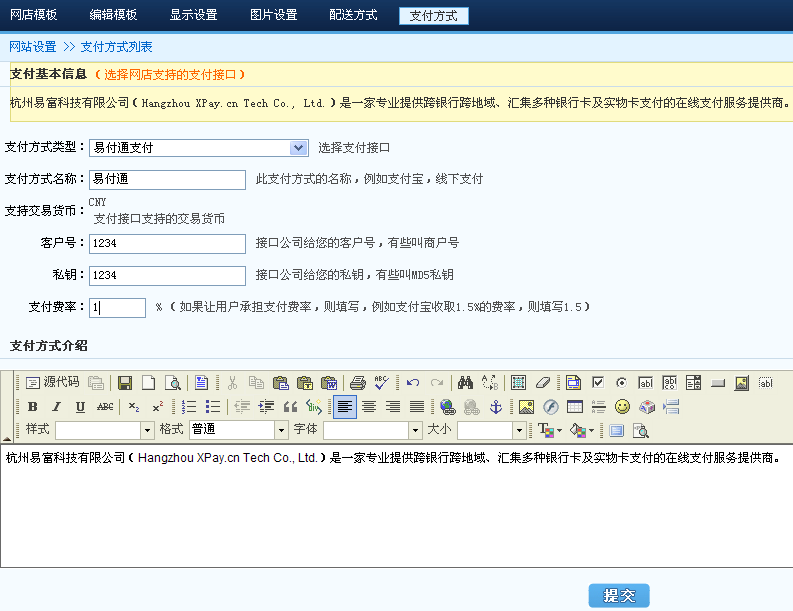Click the Undo arrow icon
This screenshot has height=611, width=793.
(x=413, y=383)
